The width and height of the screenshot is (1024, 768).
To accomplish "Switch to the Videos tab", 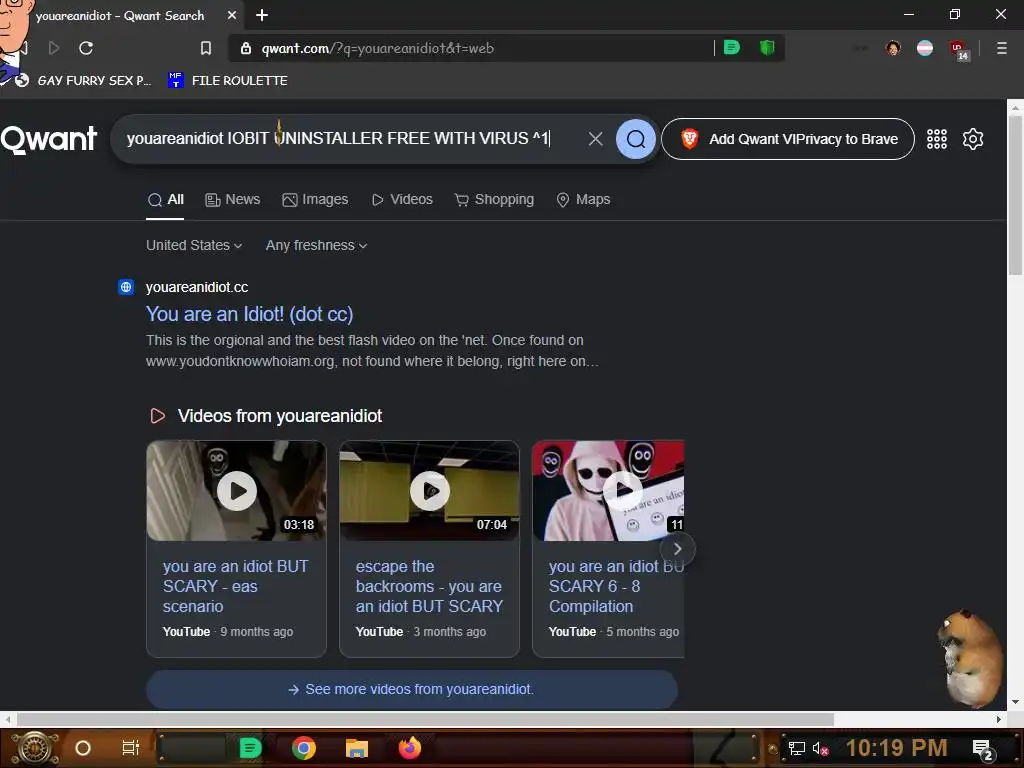I will (x=402, y=200).
